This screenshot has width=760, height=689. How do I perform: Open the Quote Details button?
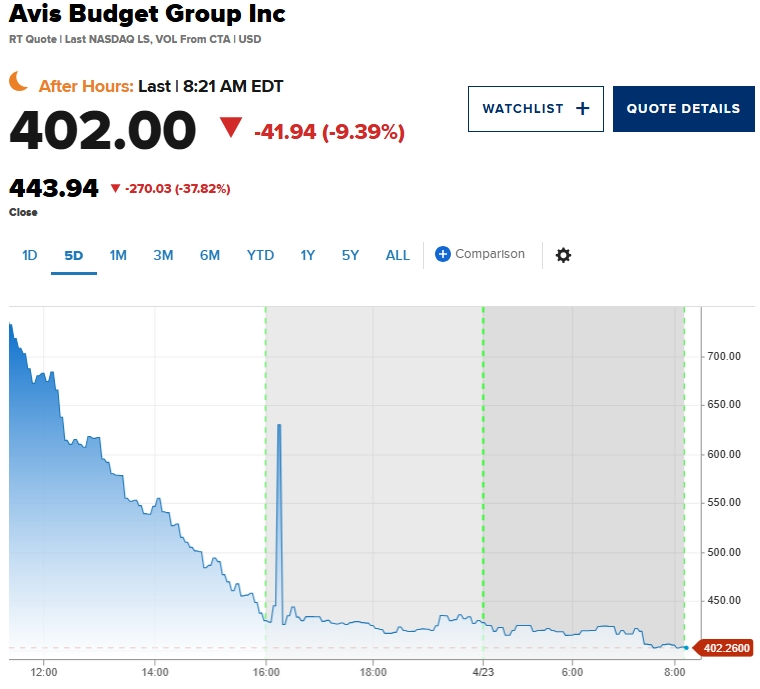tap(684, 109)
